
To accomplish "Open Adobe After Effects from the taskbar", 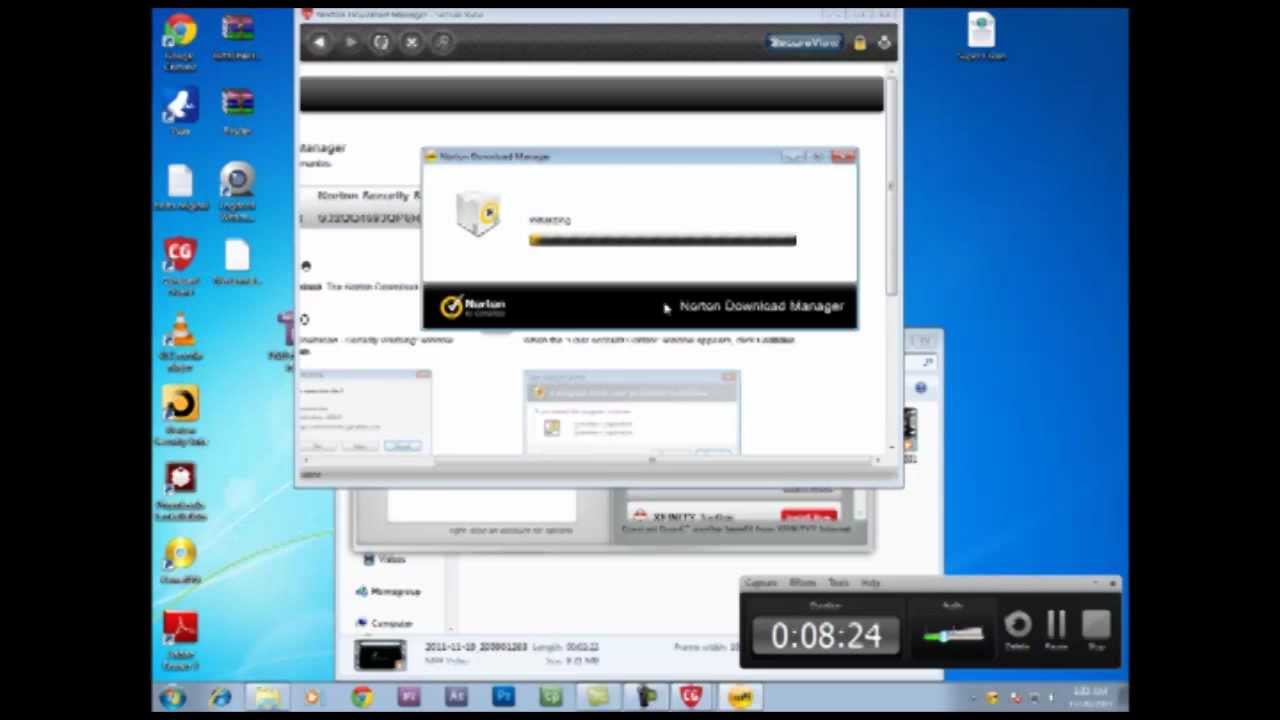I will 456,697.
